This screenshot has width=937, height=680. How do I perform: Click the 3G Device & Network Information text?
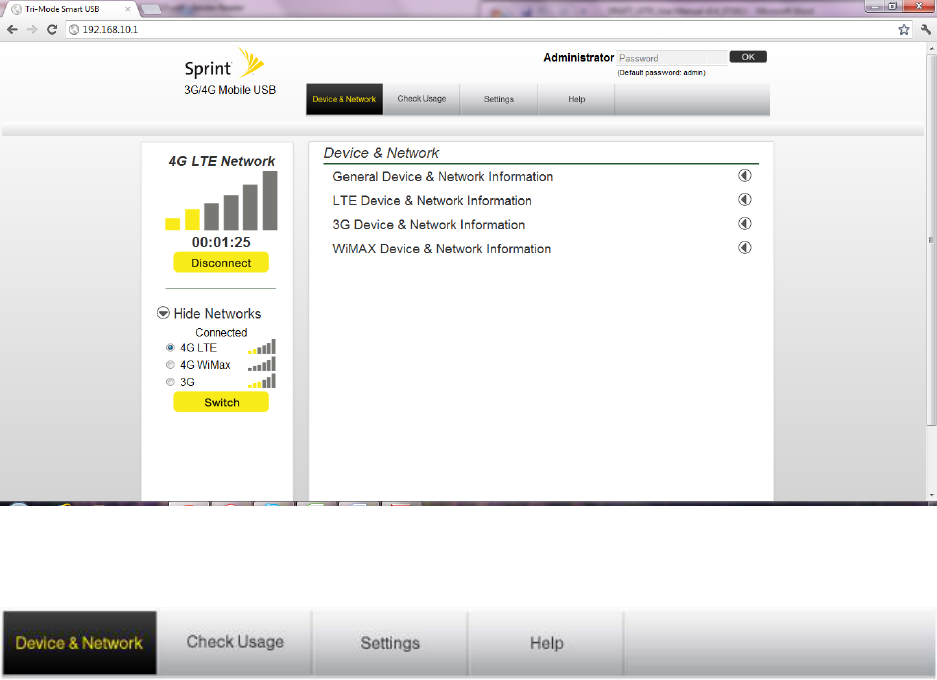tap(428, 225)
